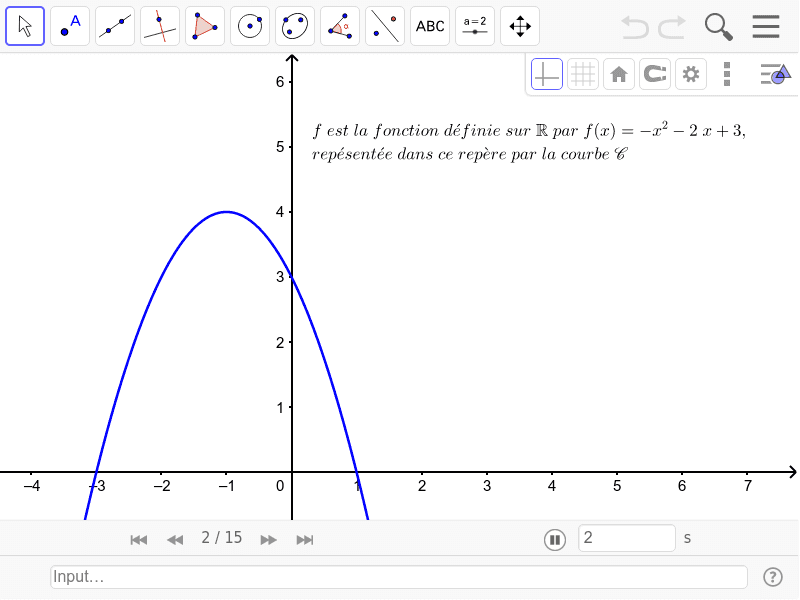This screenshot has width=800, height=600.
Task: Select the ABC text tool
Action: click(430, 26)
